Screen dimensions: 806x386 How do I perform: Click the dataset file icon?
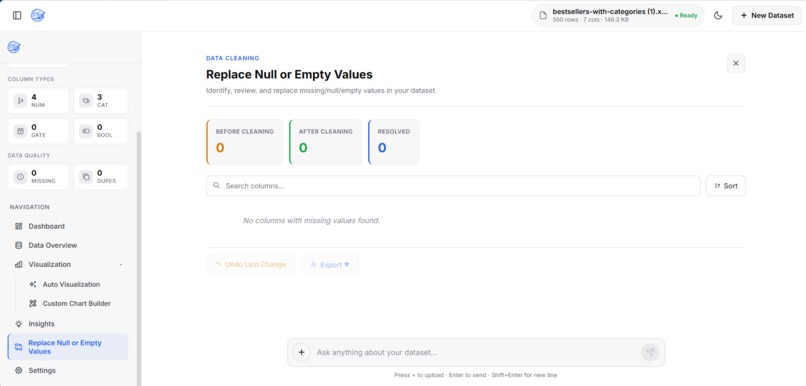point(543,15)
